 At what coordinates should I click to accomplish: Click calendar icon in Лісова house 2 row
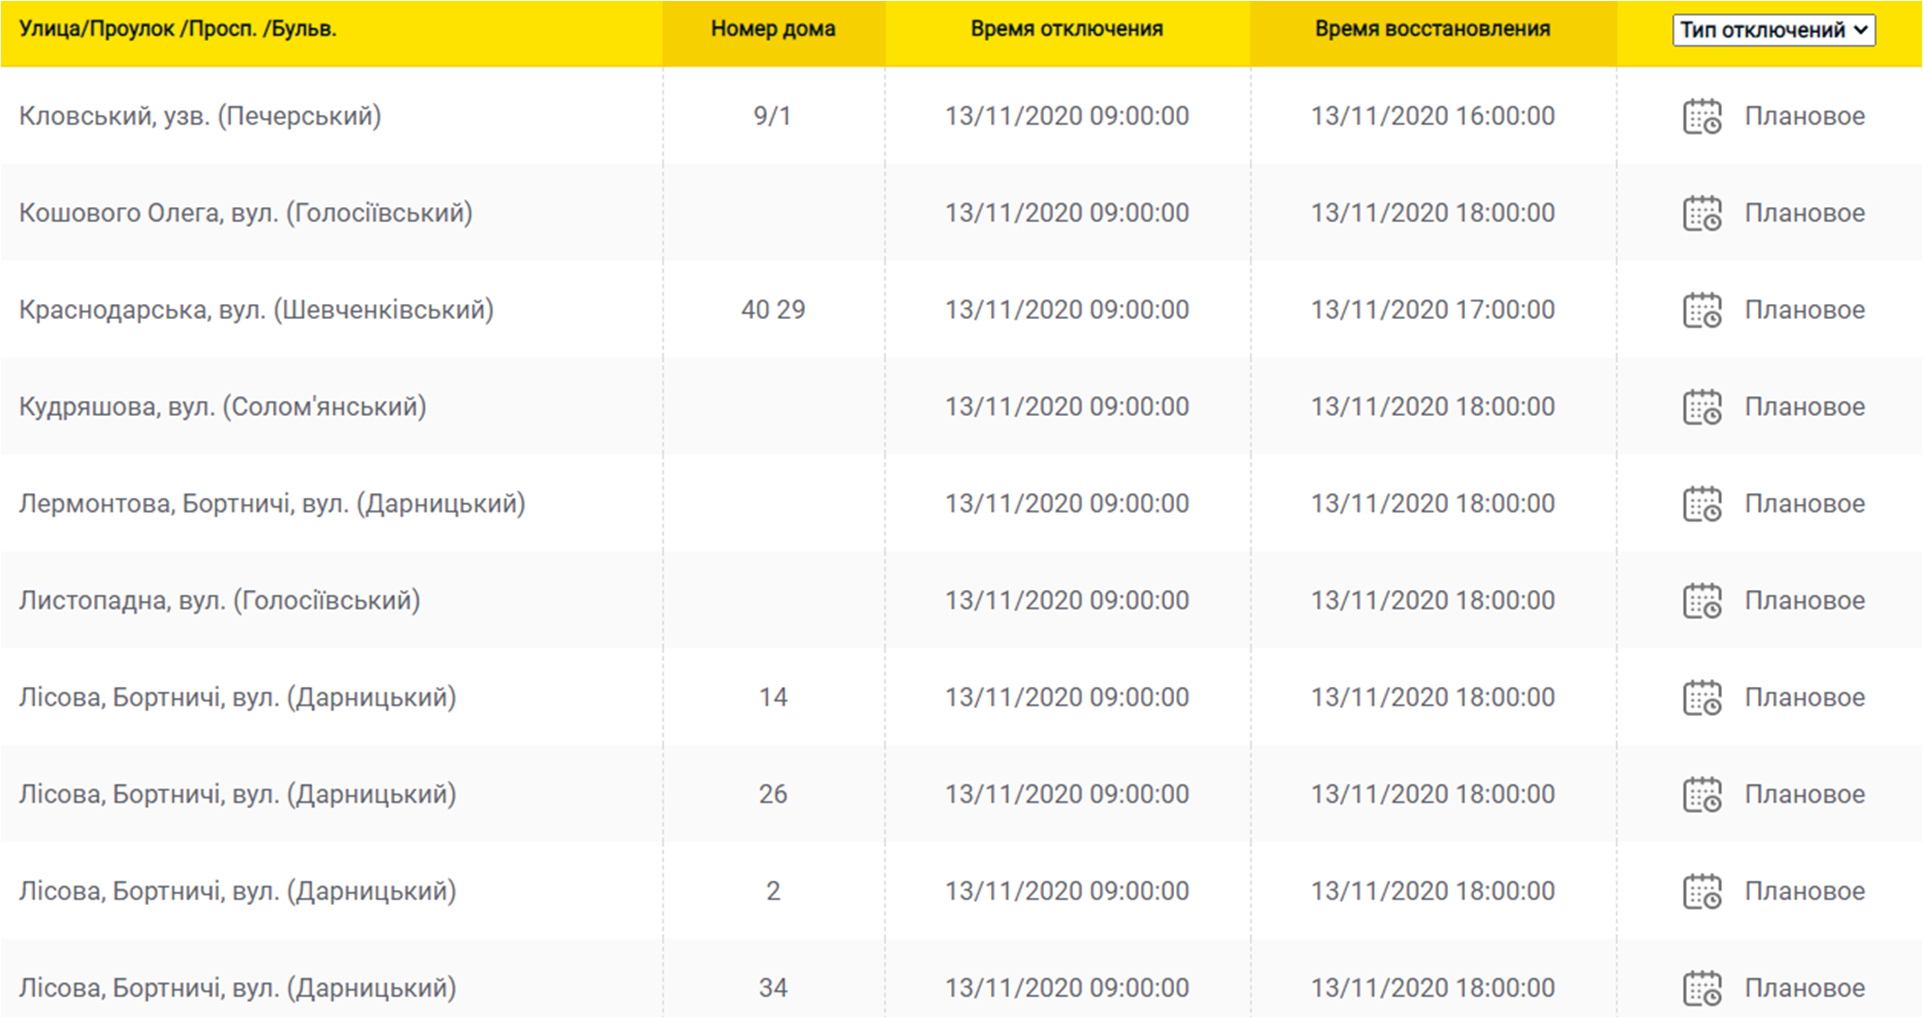point(1702,892)
